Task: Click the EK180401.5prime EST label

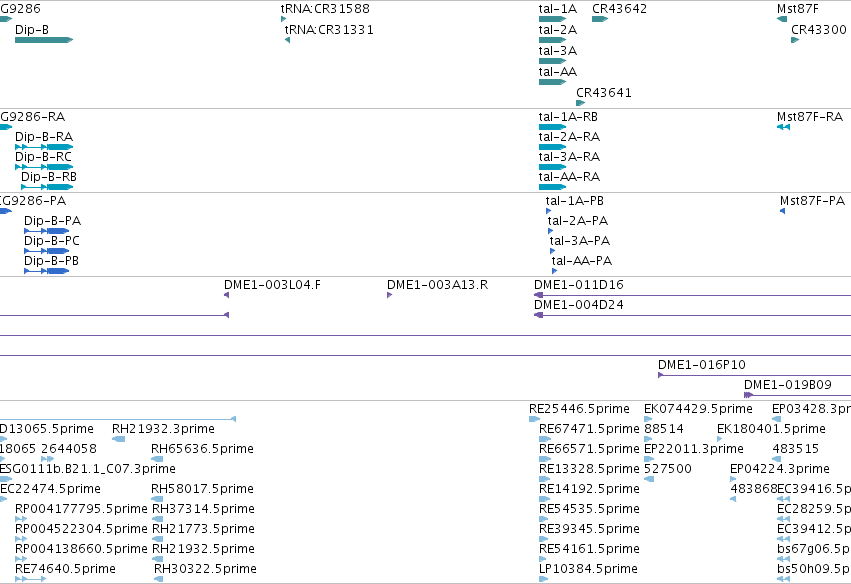Action: pos(771,429)
